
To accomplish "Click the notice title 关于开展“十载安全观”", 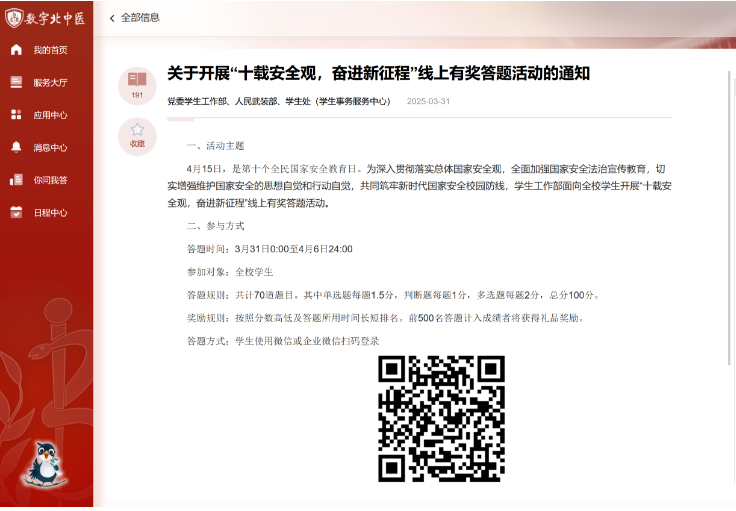I will (x=378, y=74).
